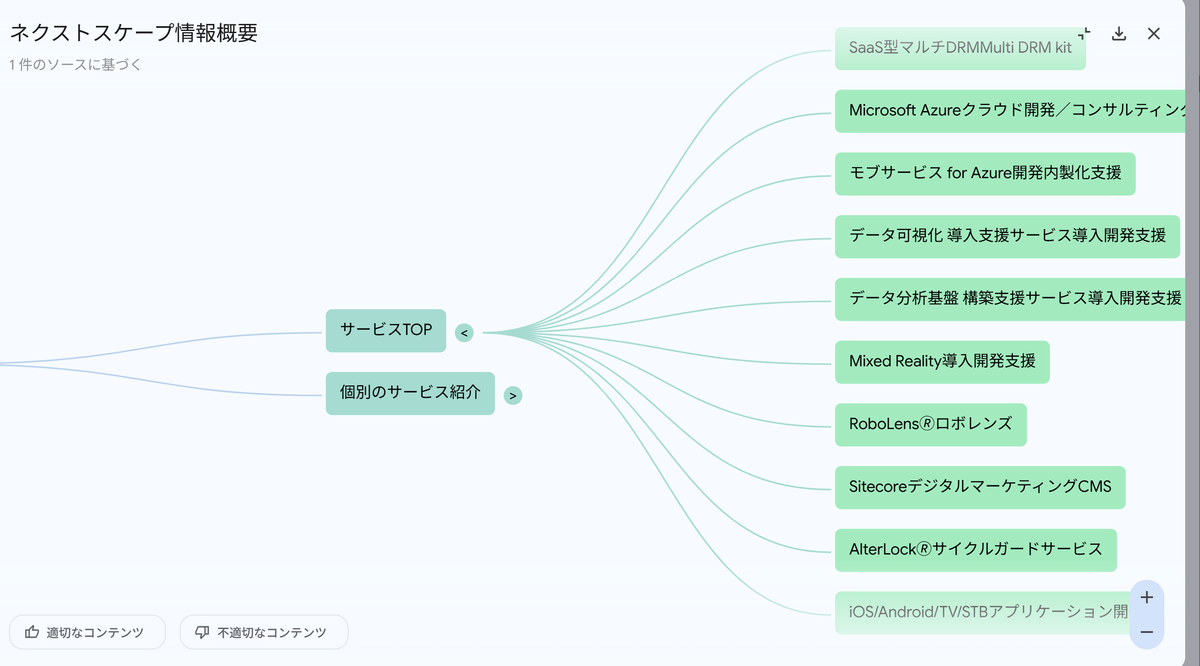This screenshot has height=666, width=1200.
Task: Open AlterLockサイクルガードサービス node
Action: coord(975,550)
